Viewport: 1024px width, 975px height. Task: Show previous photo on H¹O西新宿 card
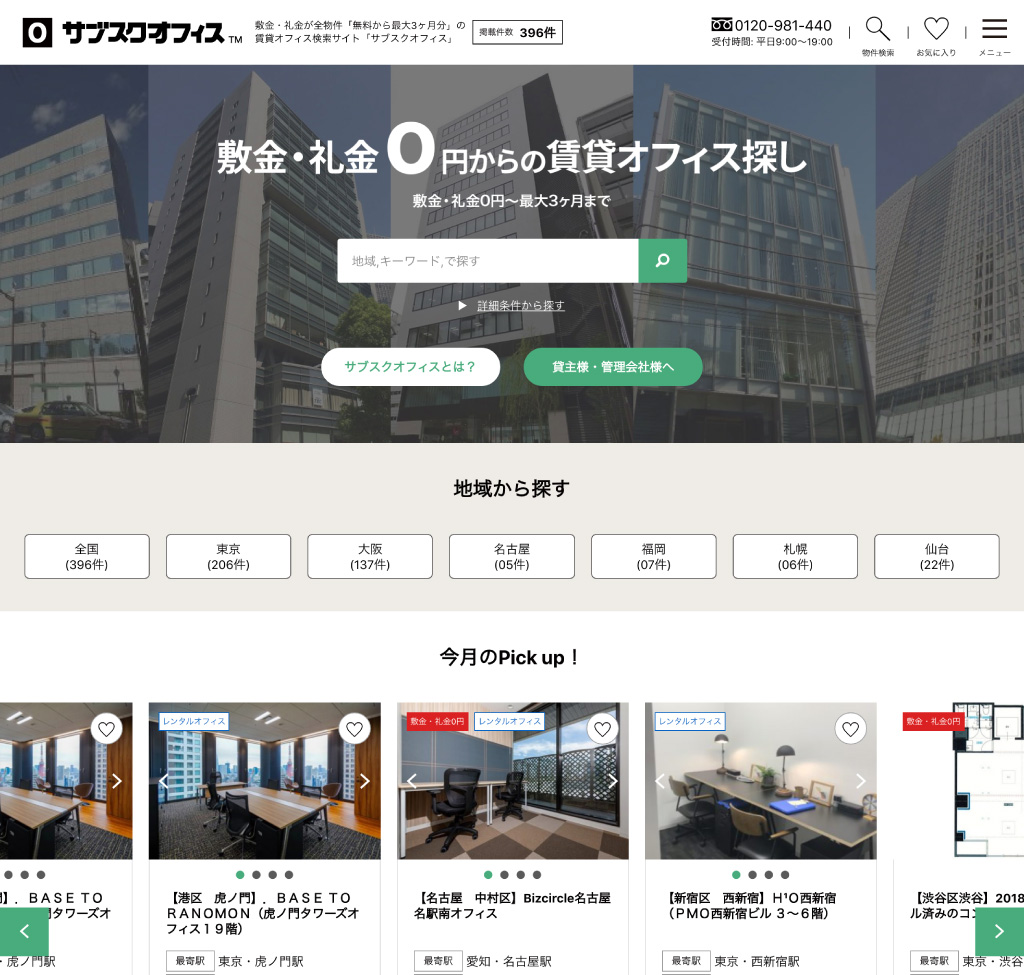pyautogui.click(x=660, y=781)
